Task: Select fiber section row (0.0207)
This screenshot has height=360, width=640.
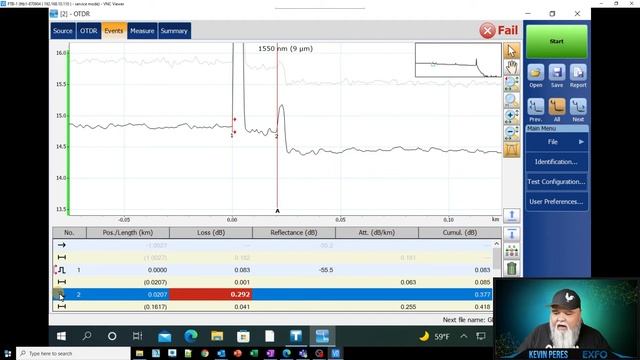Action: coord(272,282)
